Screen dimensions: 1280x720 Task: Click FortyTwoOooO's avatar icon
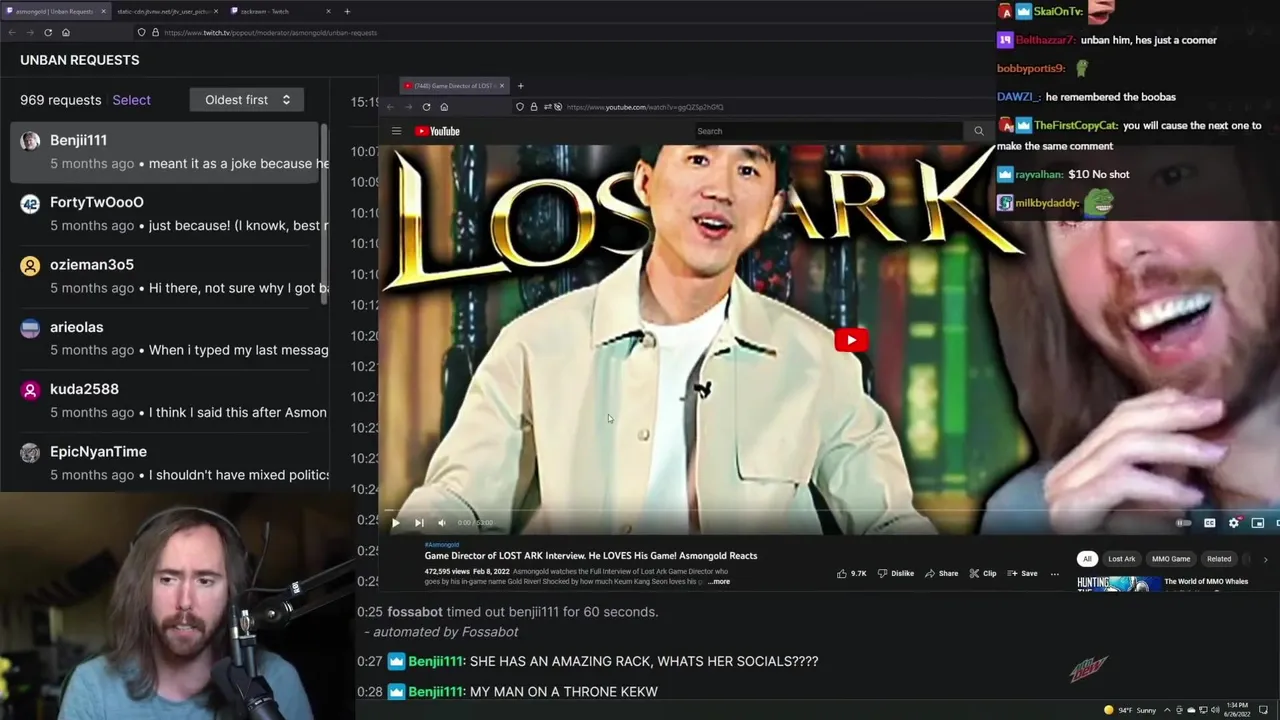tap(30, 203)
